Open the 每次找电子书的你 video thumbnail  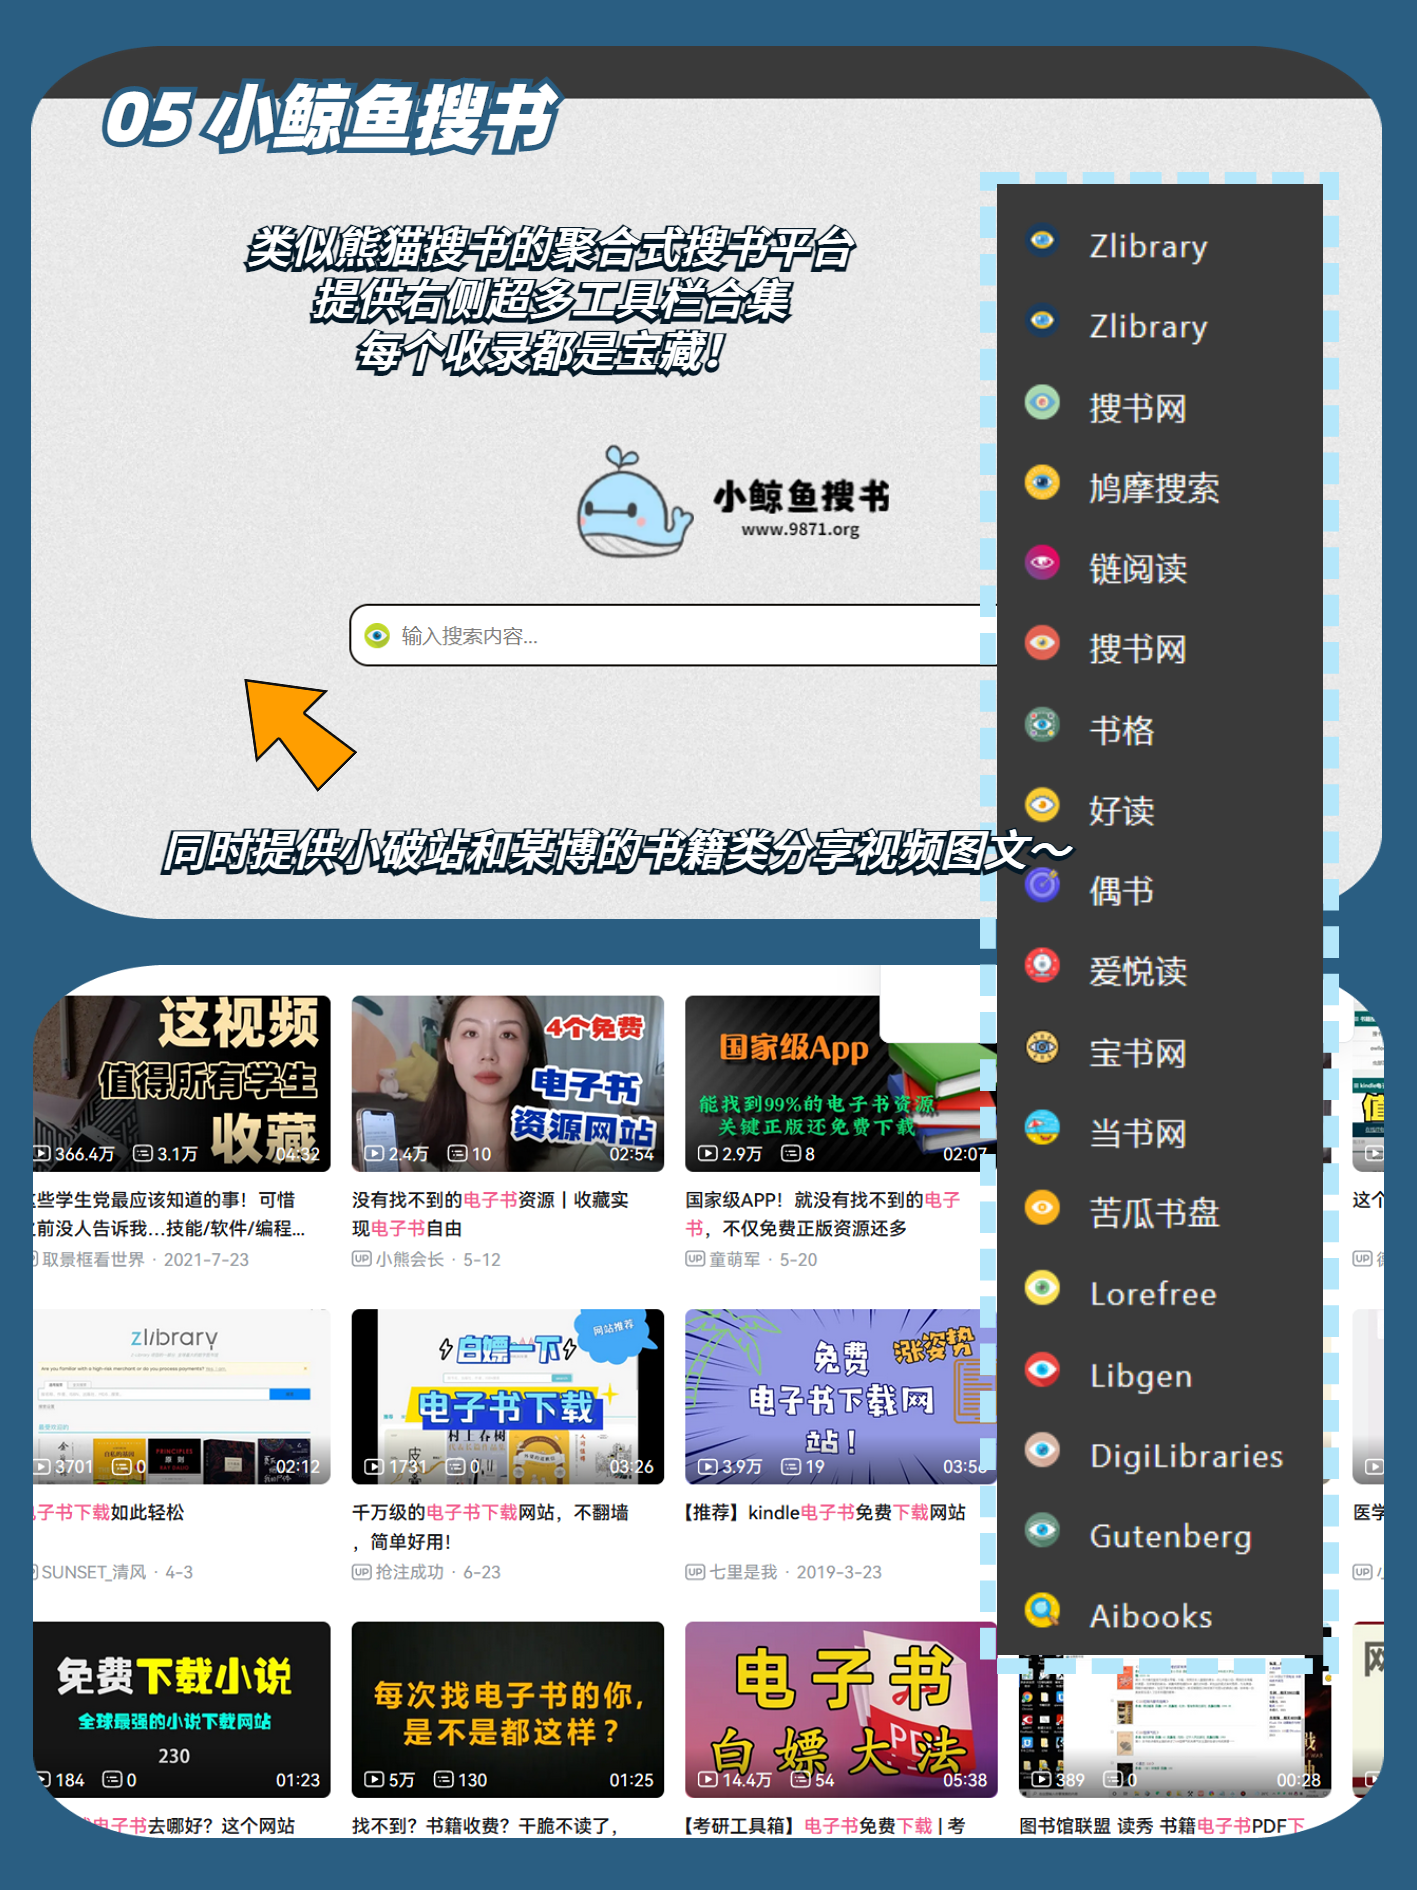508,1709
